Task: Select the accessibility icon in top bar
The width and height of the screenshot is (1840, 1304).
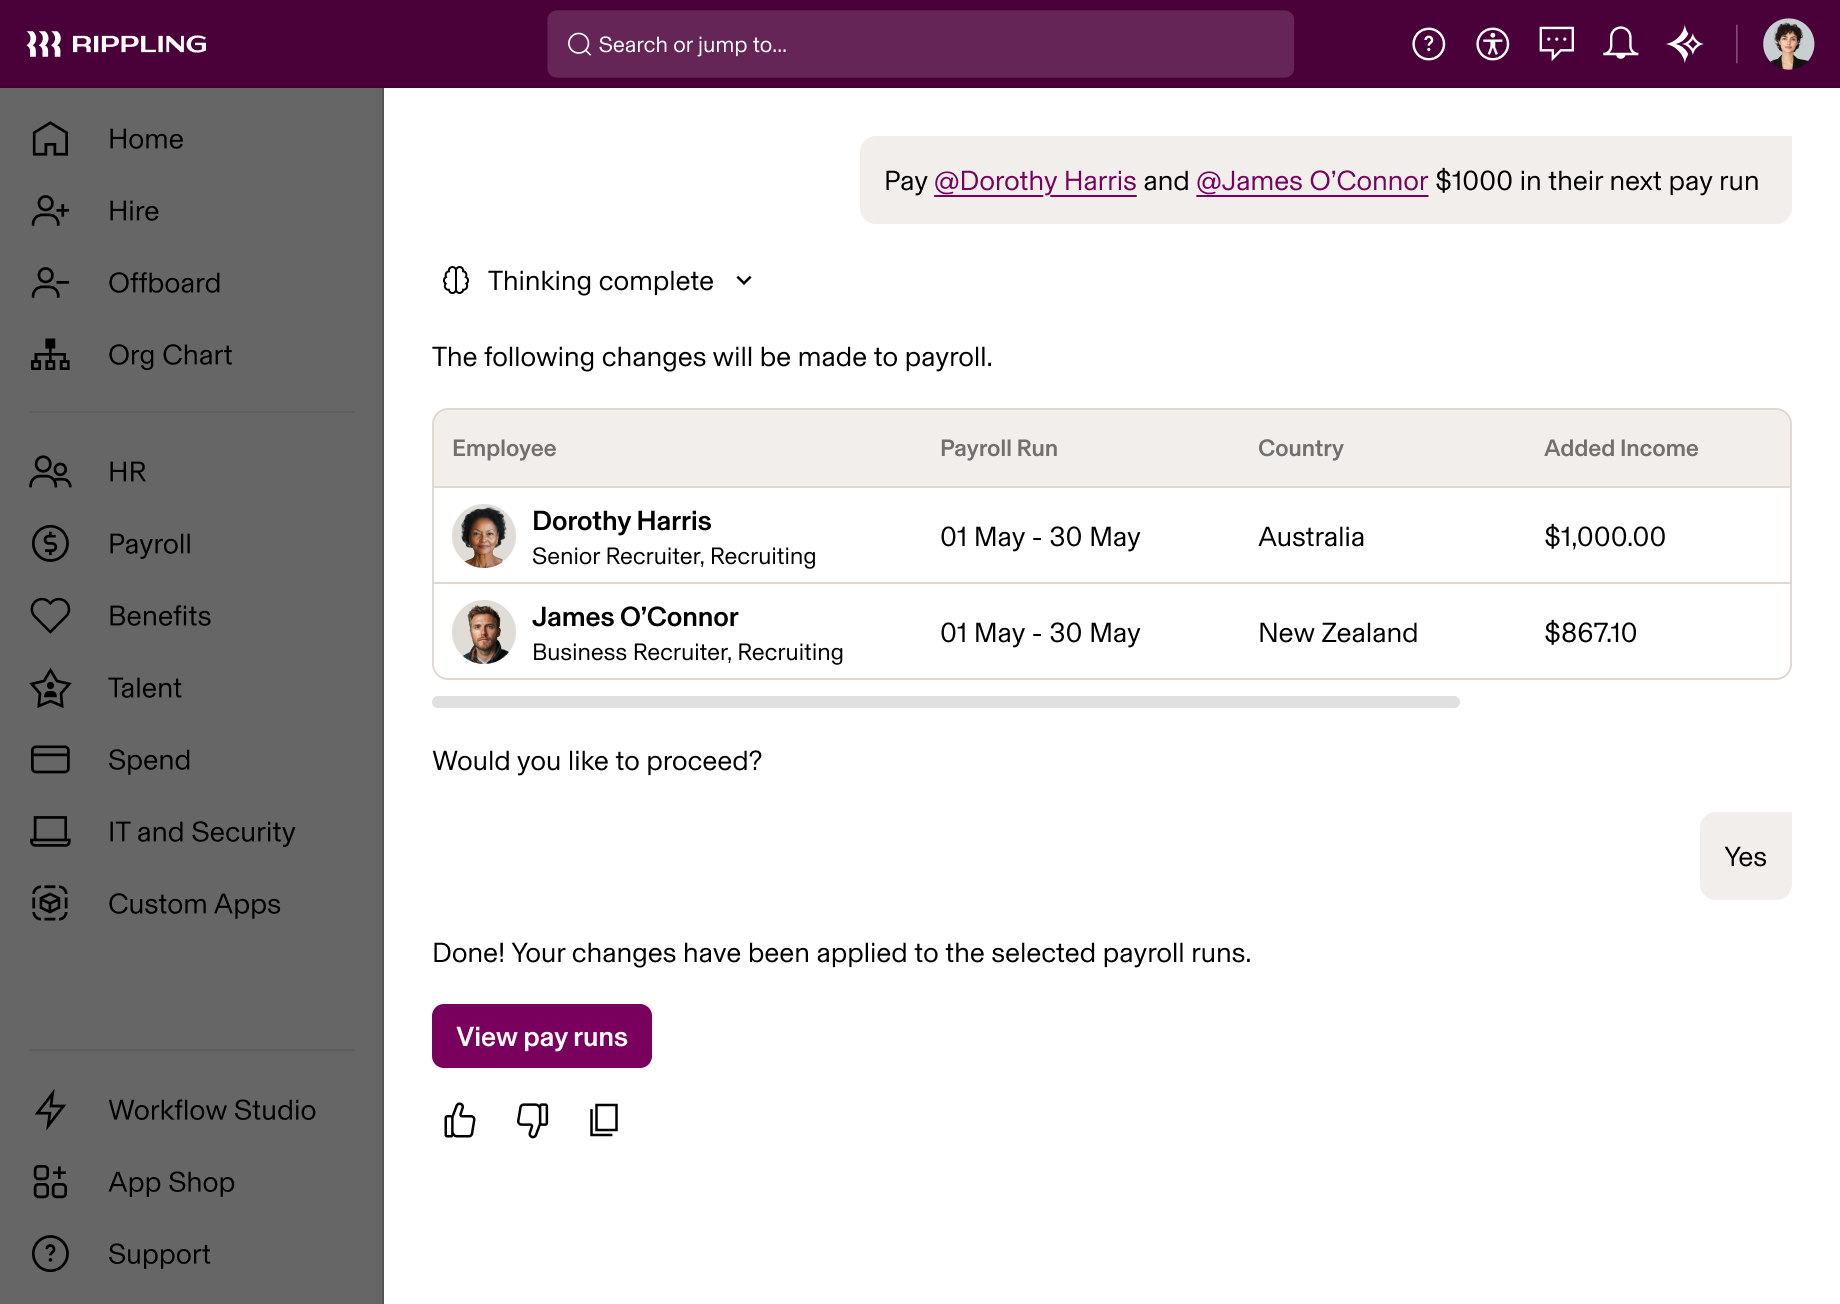Action: pos(1492,43)
